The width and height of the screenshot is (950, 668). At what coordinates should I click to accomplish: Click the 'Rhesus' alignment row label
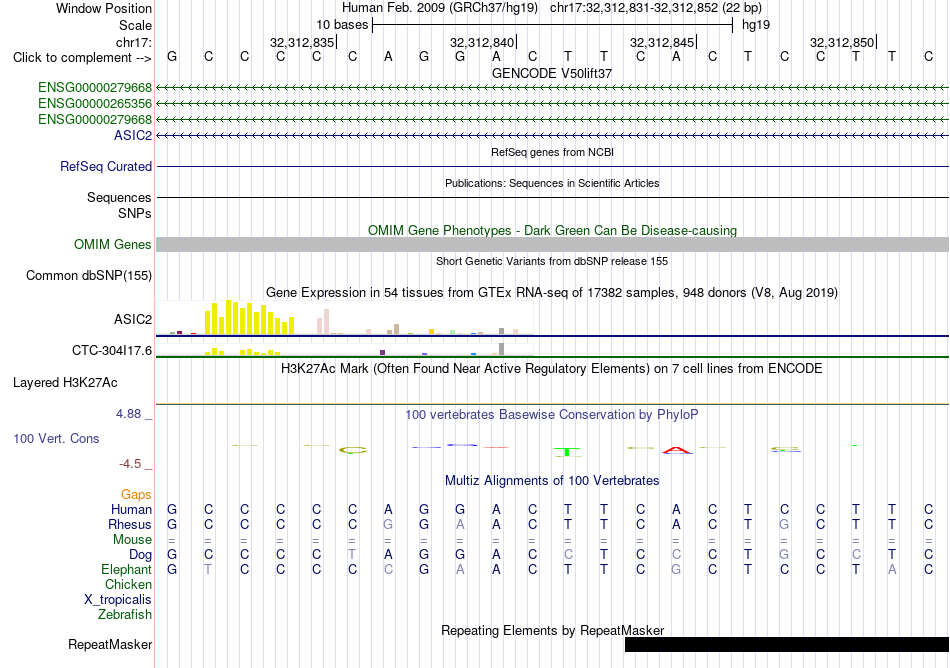point(130,524)
